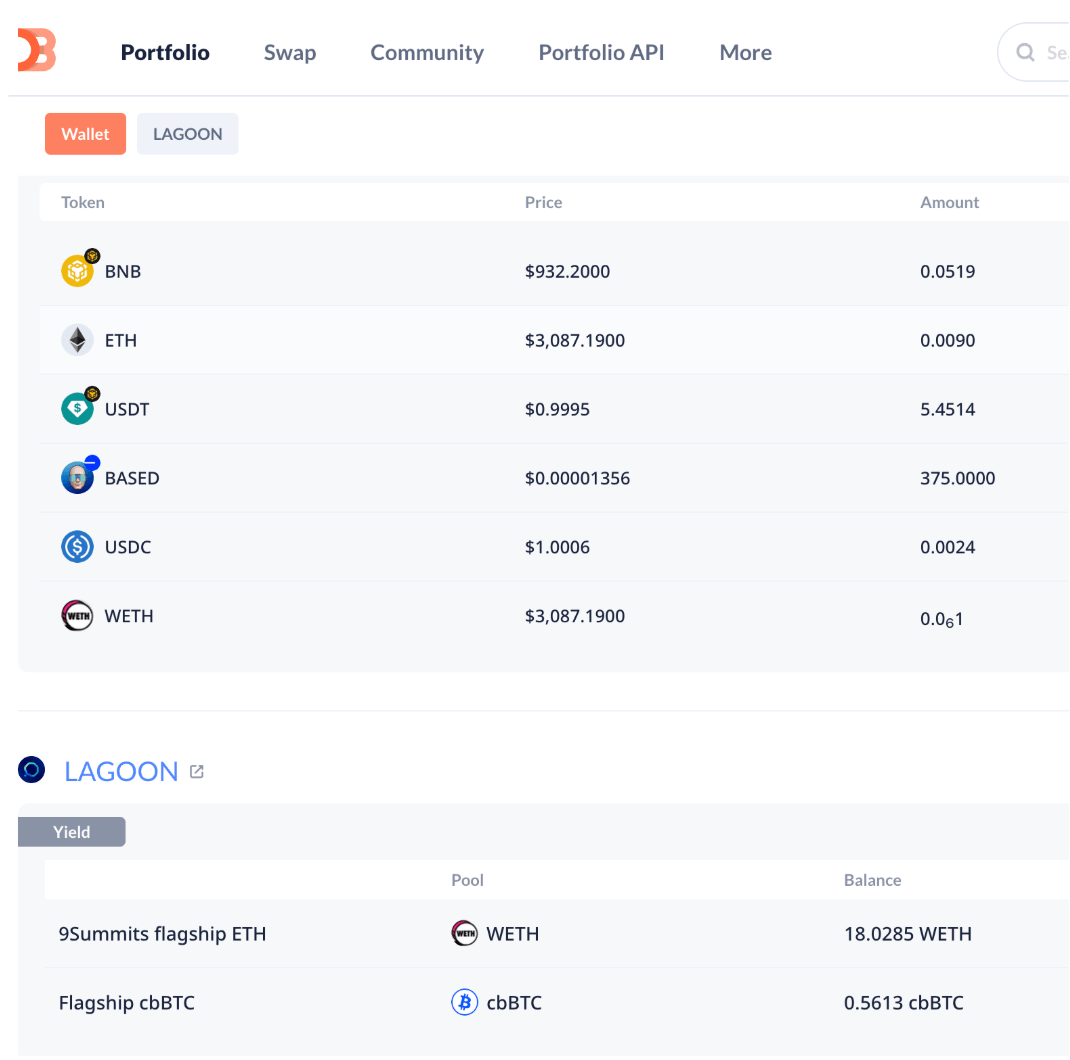Click the Pool column header
Image resolution: width=1070 pixels, height=1060 pixels.
point(467,880)
